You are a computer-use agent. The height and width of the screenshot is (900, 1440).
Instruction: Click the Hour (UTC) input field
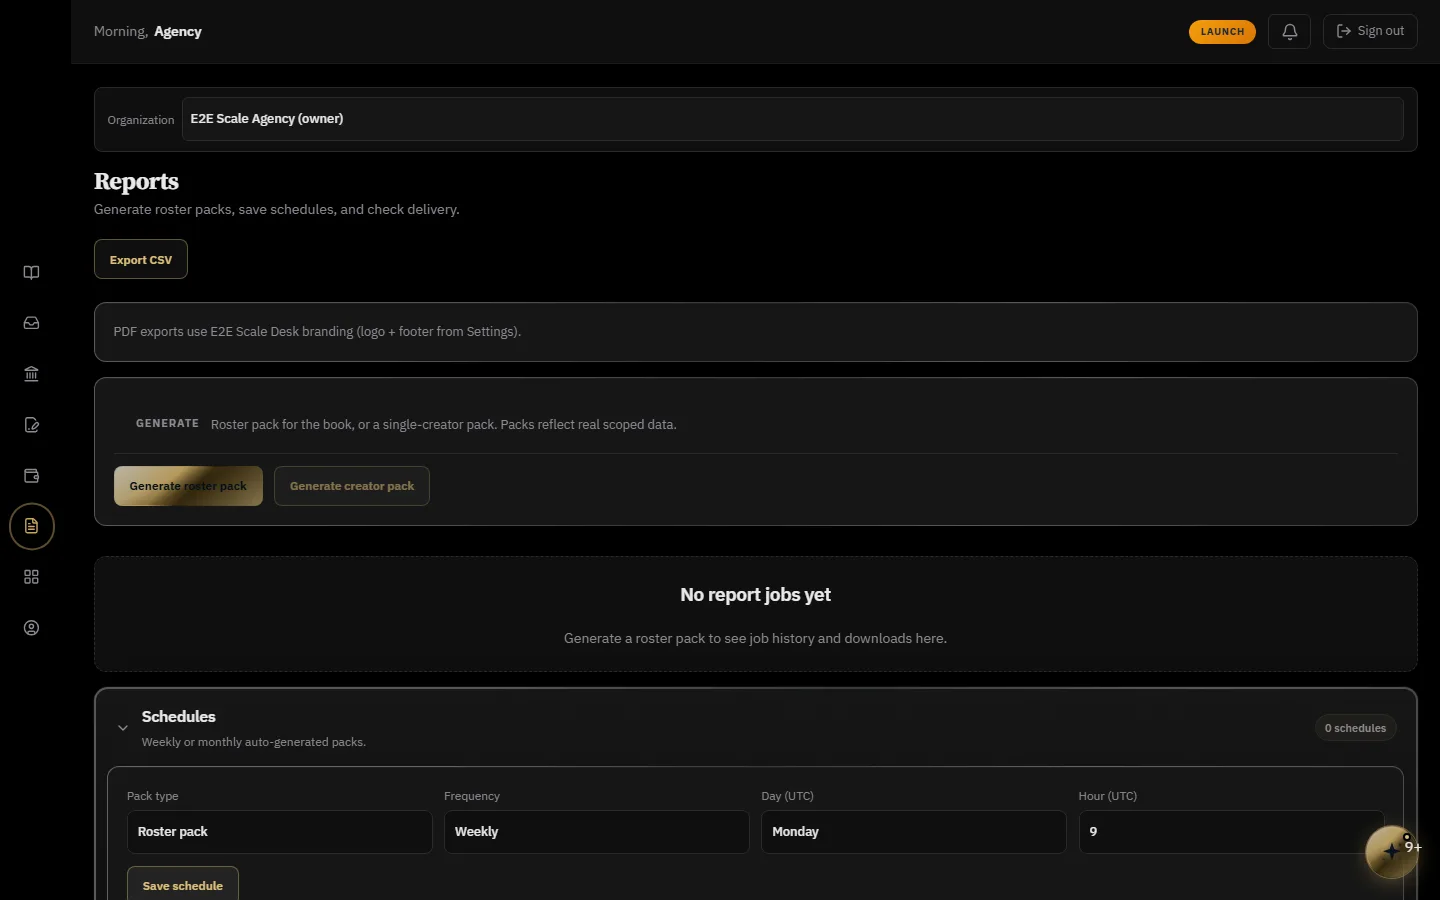click(x=1232, y=832)
